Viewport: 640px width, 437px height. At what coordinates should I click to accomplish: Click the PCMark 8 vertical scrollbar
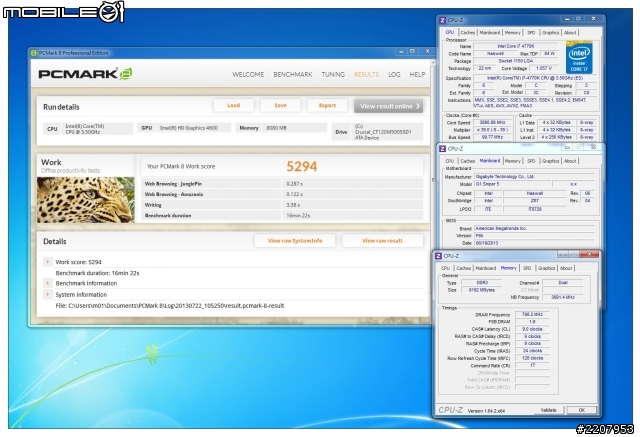point(432,180)
